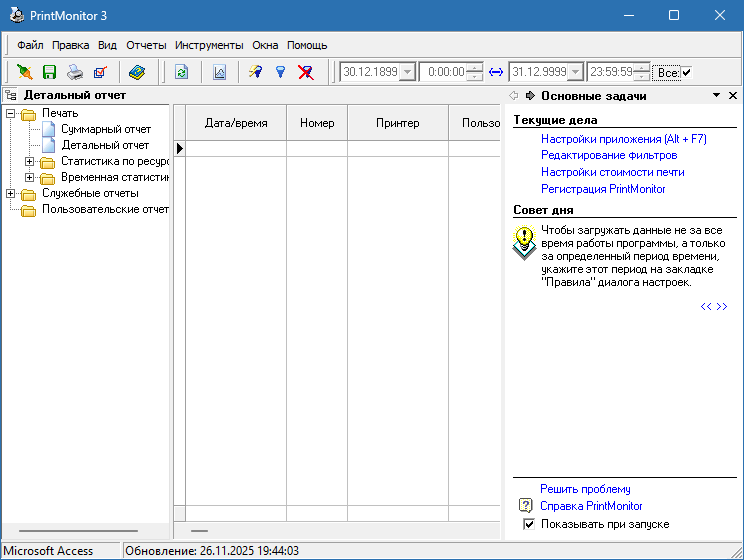Click the printer icon in toolbar
The width and height of the screenshot is (744, 560).
pyautogui.click(x=74, y=72)
